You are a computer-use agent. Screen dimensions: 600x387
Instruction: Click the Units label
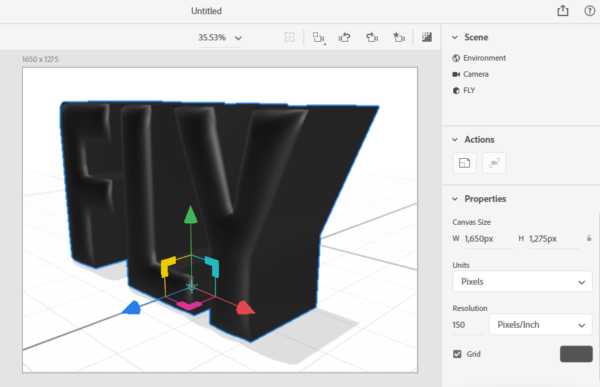461,265
